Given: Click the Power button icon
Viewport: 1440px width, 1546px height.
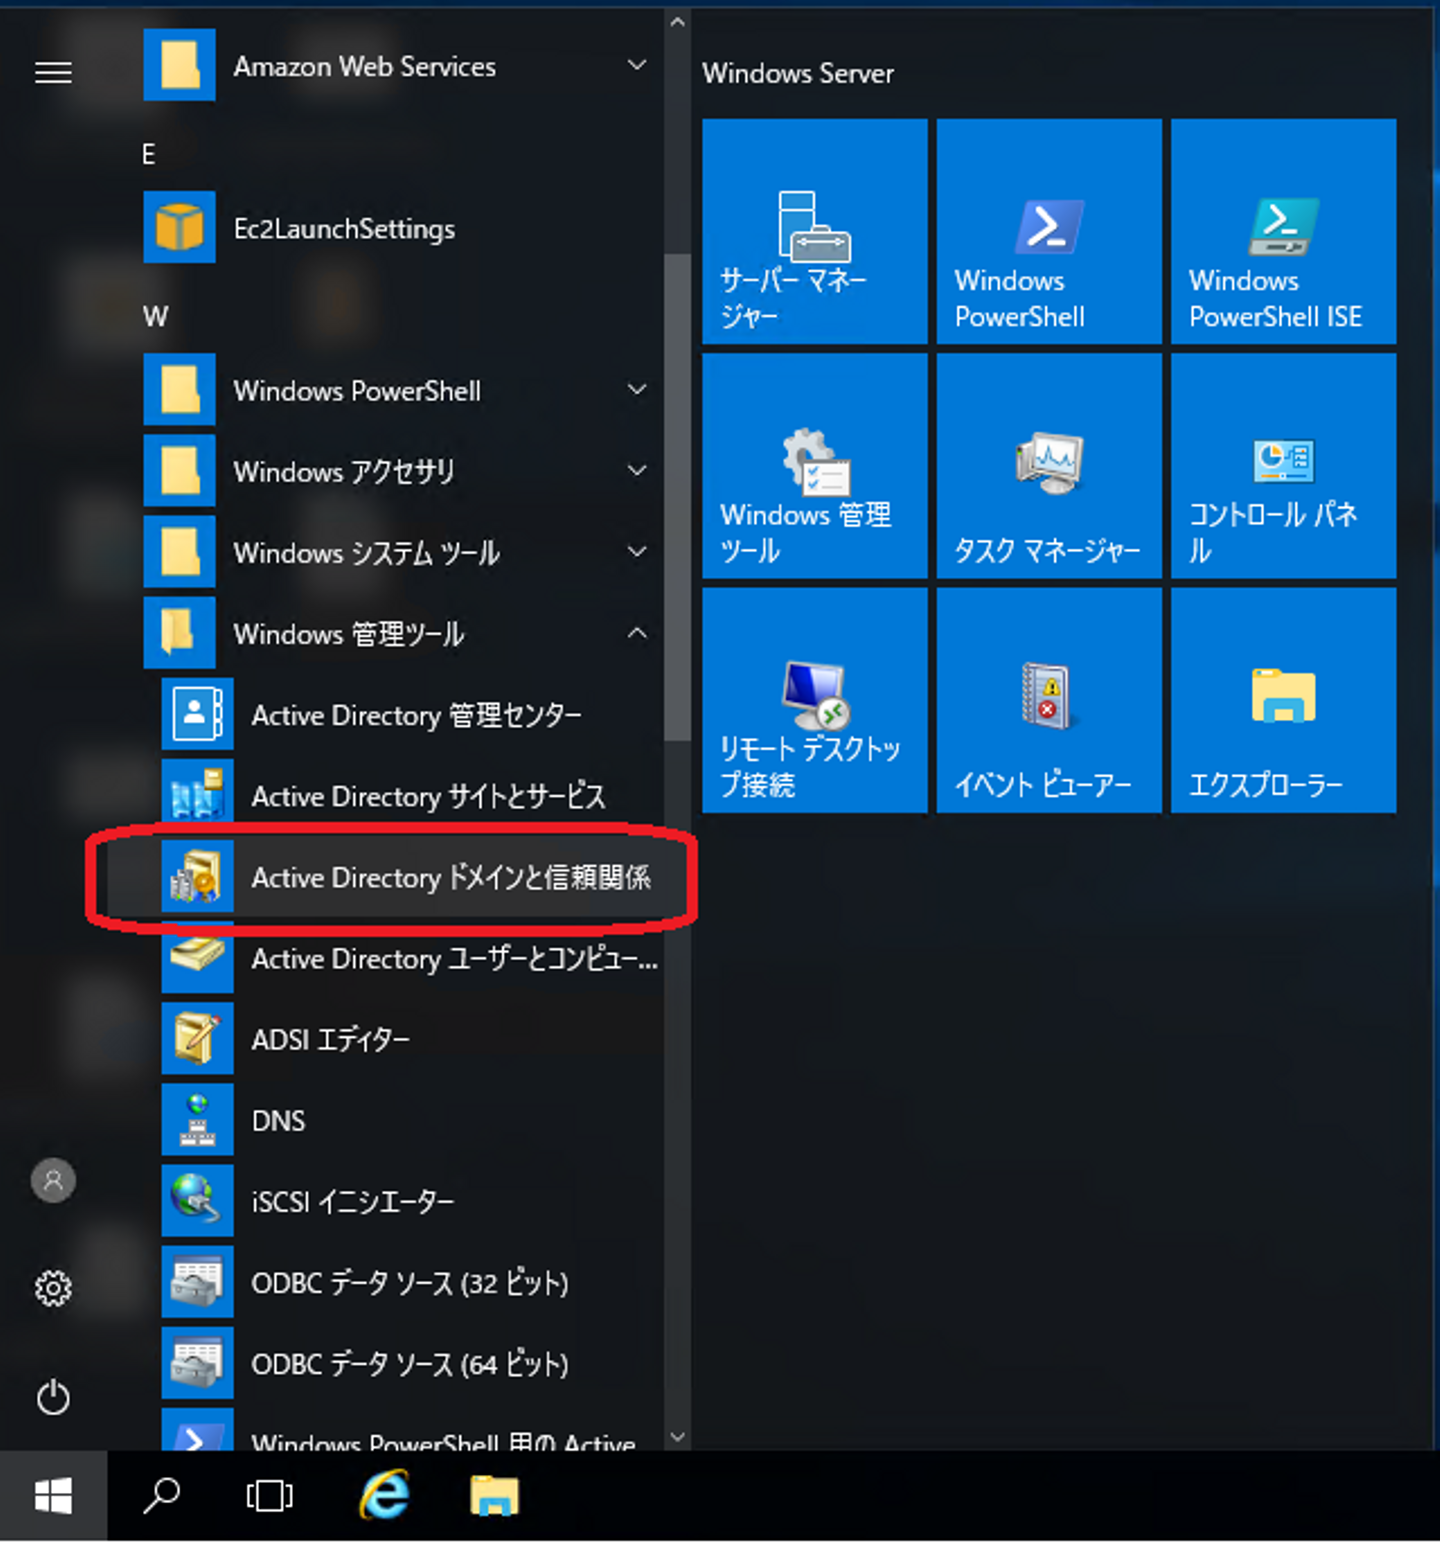Looking at the screenshot, I should (53, 1397).
